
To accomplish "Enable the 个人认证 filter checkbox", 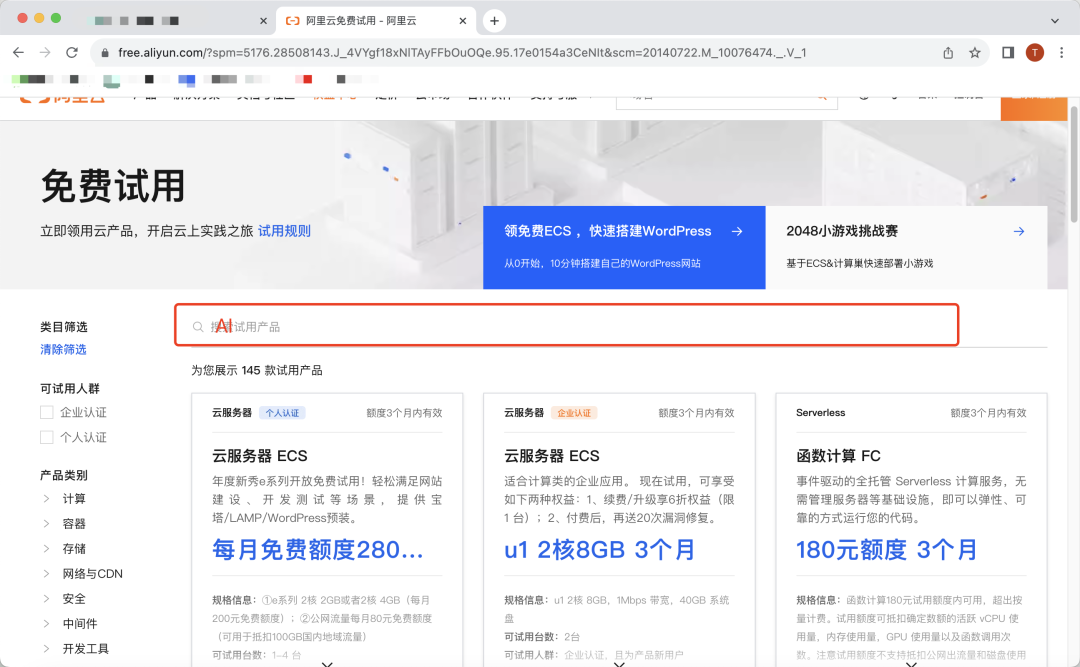I will 46,438.
